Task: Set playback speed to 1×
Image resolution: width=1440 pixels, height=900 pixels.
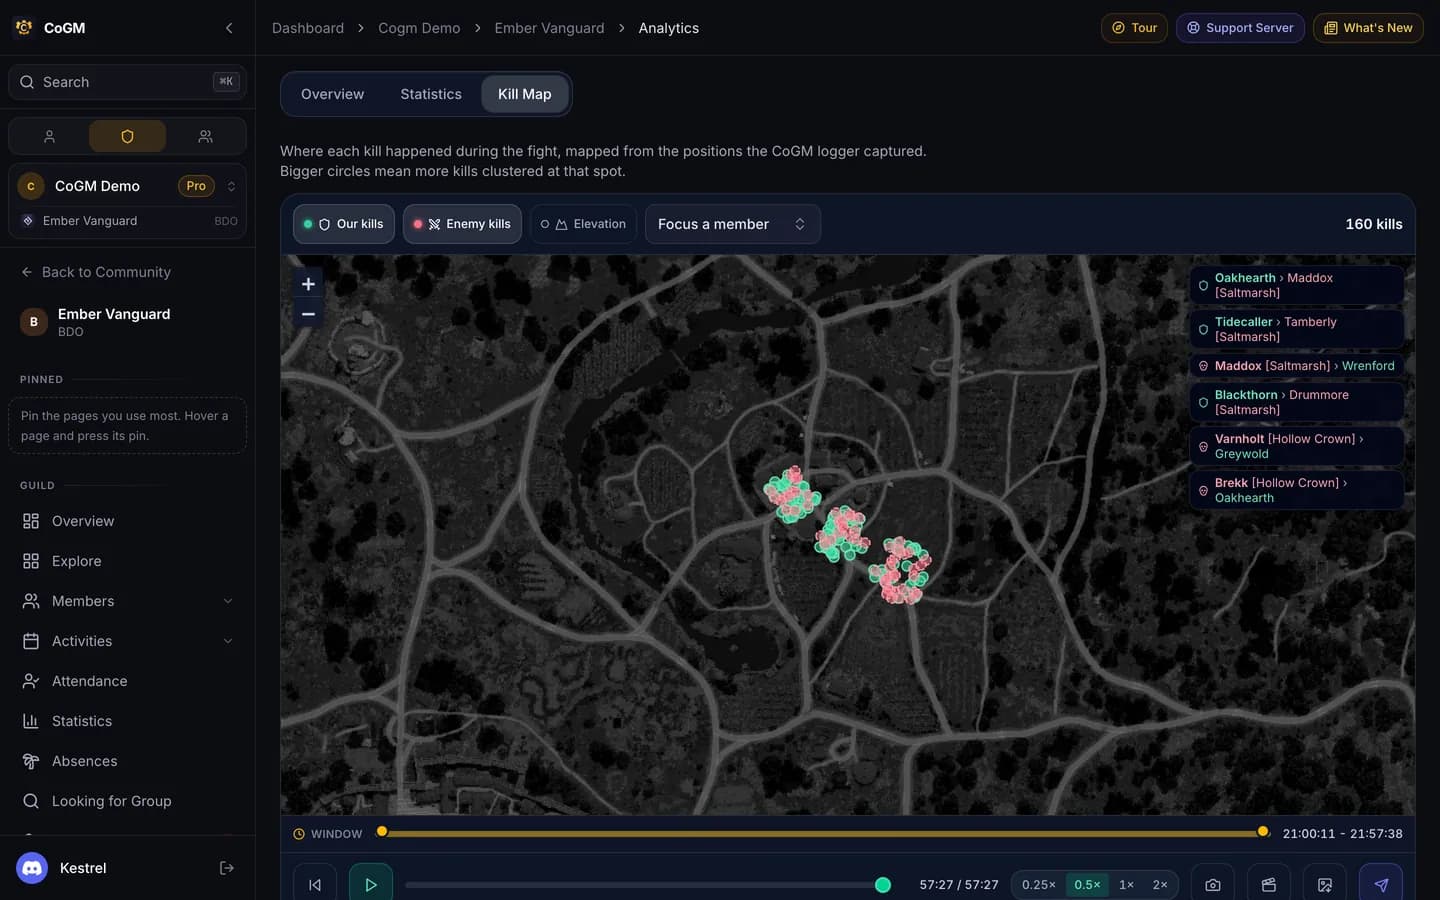Action: 1126,884
